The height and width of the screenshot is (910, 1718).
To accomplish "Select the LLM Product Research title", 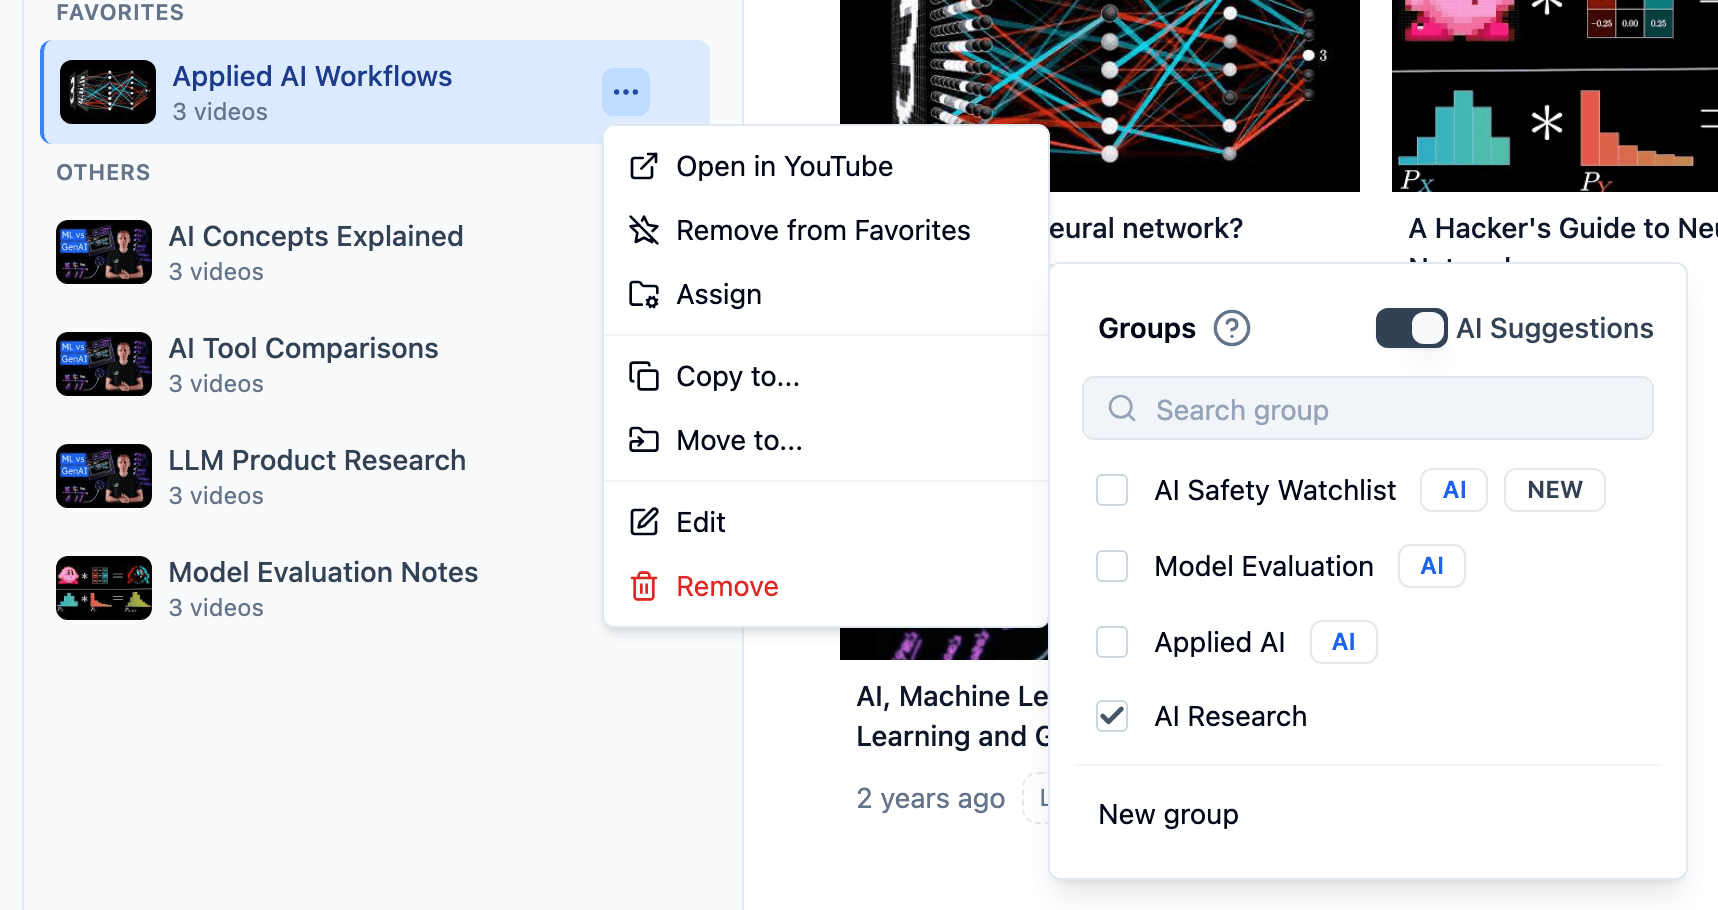I will coord(317,460).
